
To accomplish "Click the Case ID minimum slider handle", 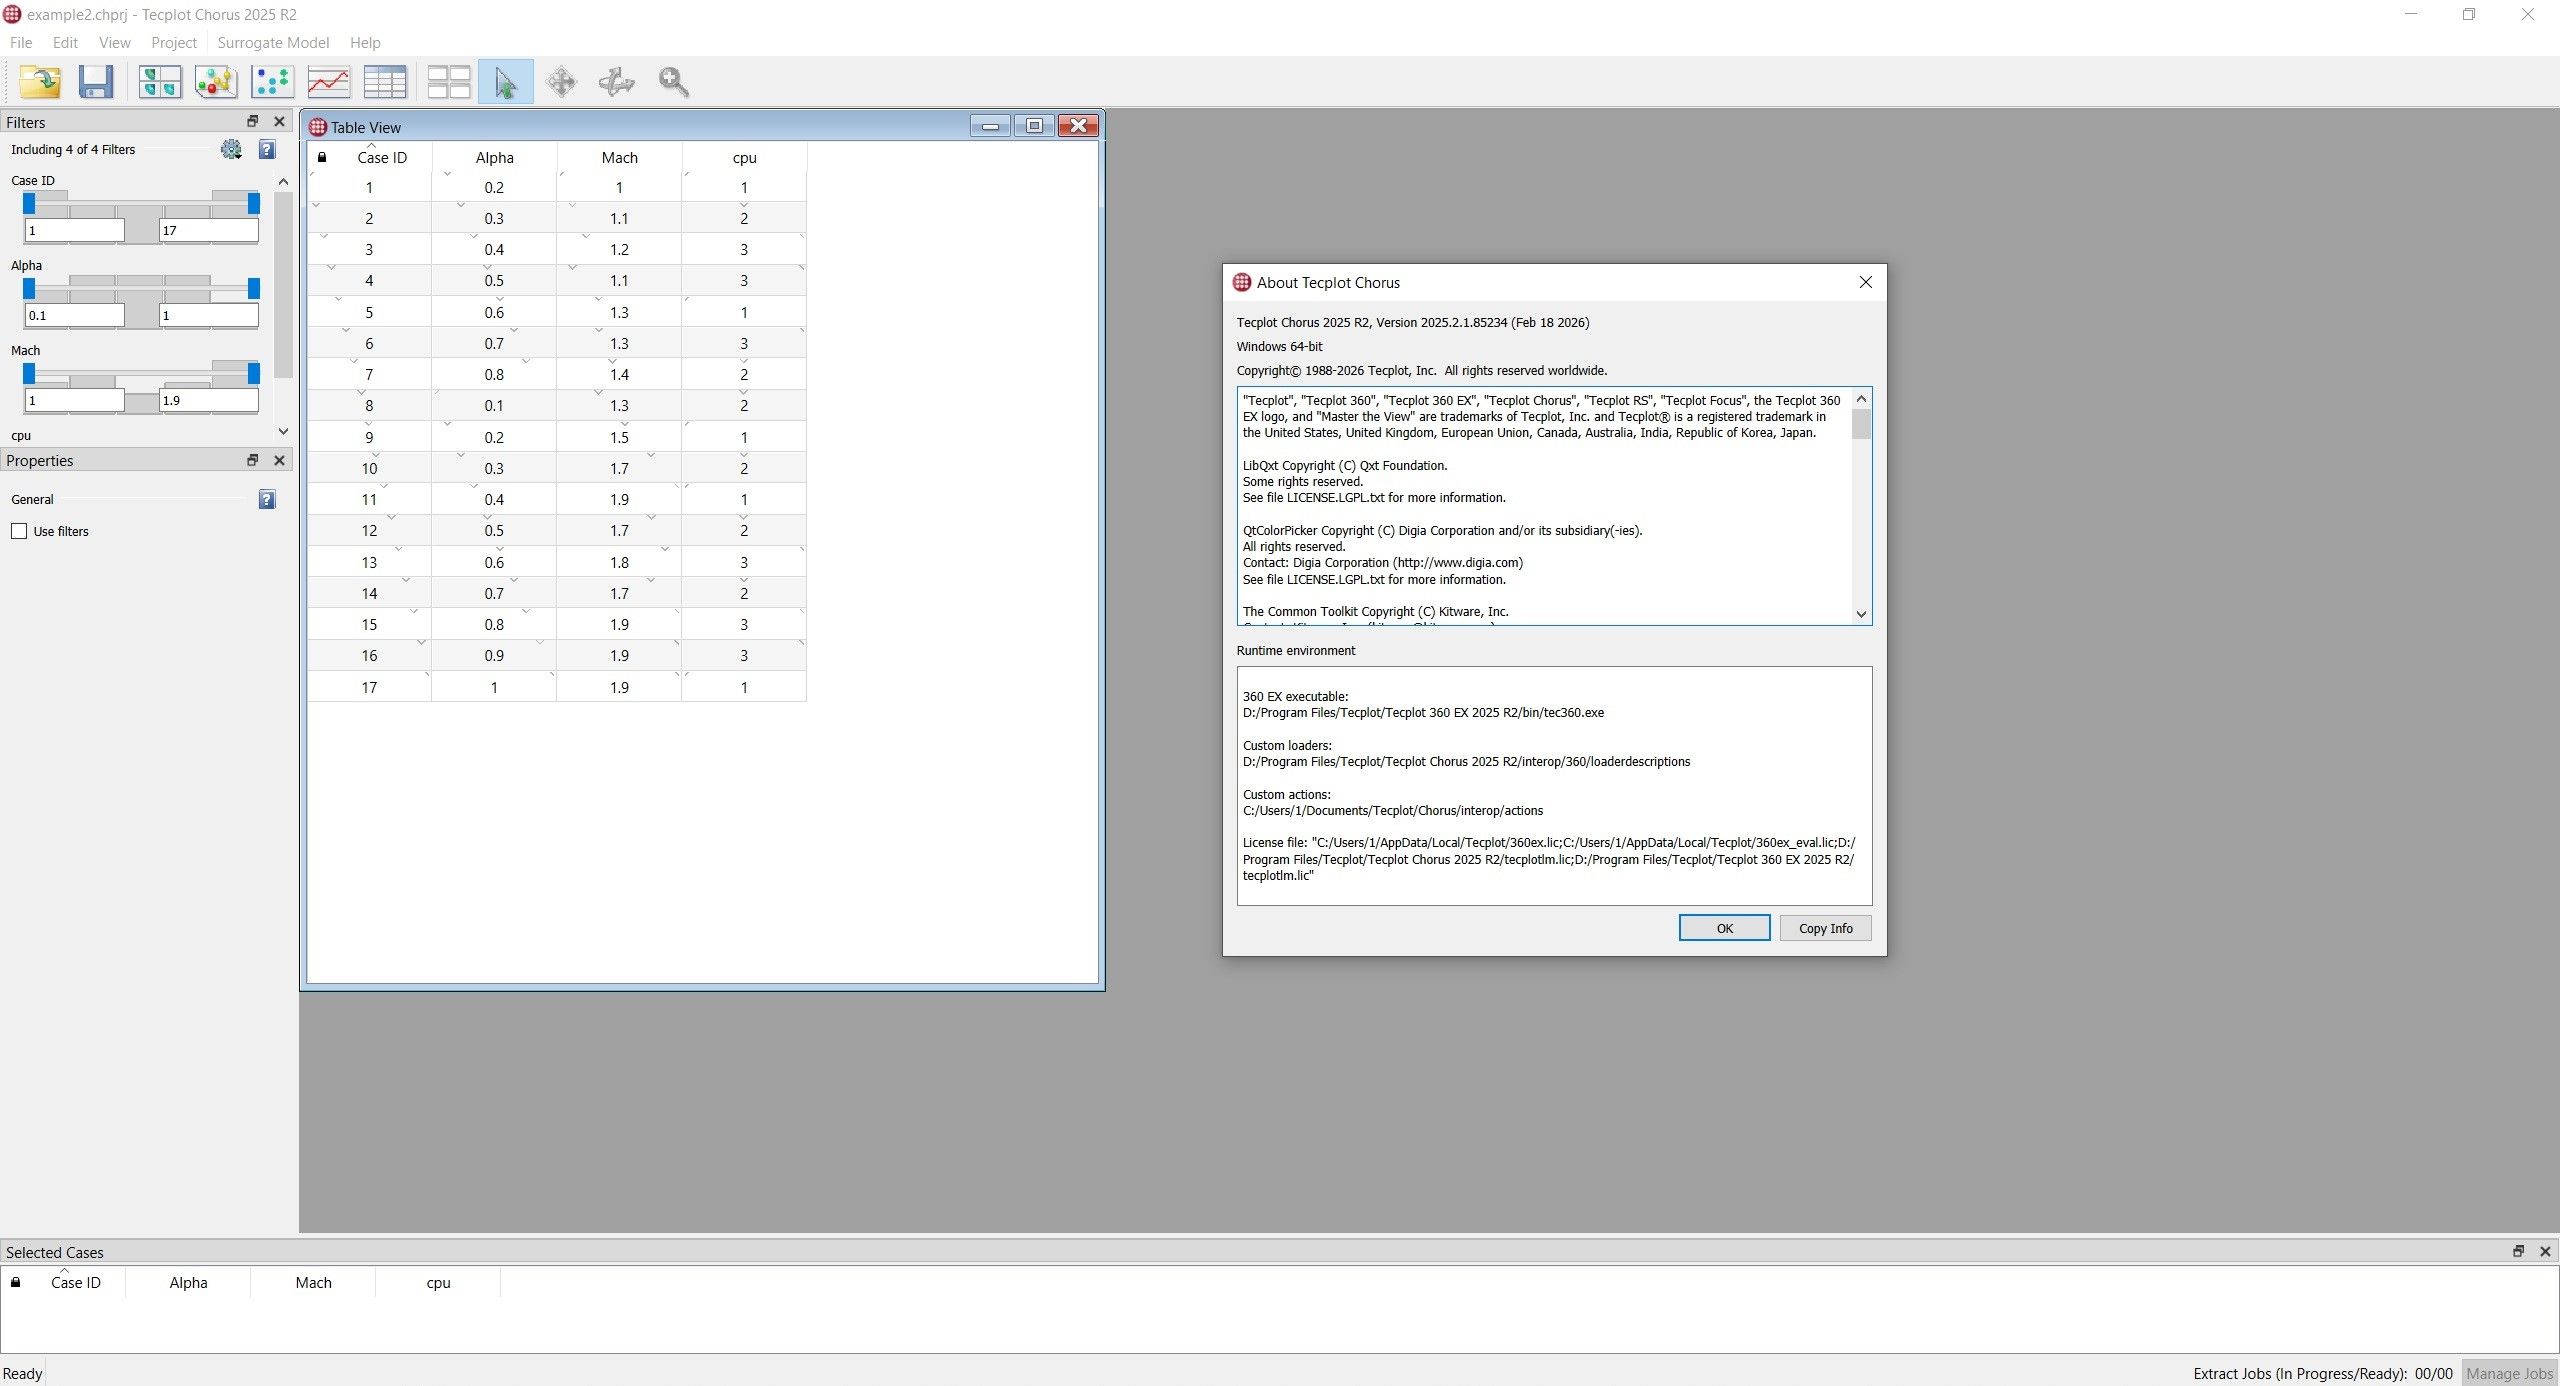I will point(29,203).
